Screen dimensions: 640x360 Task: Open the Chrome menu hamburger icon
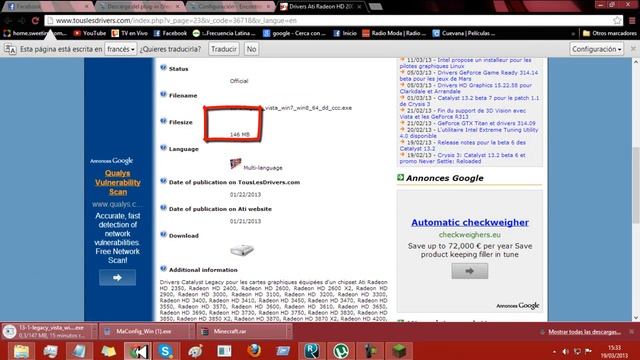click(632, 20)
